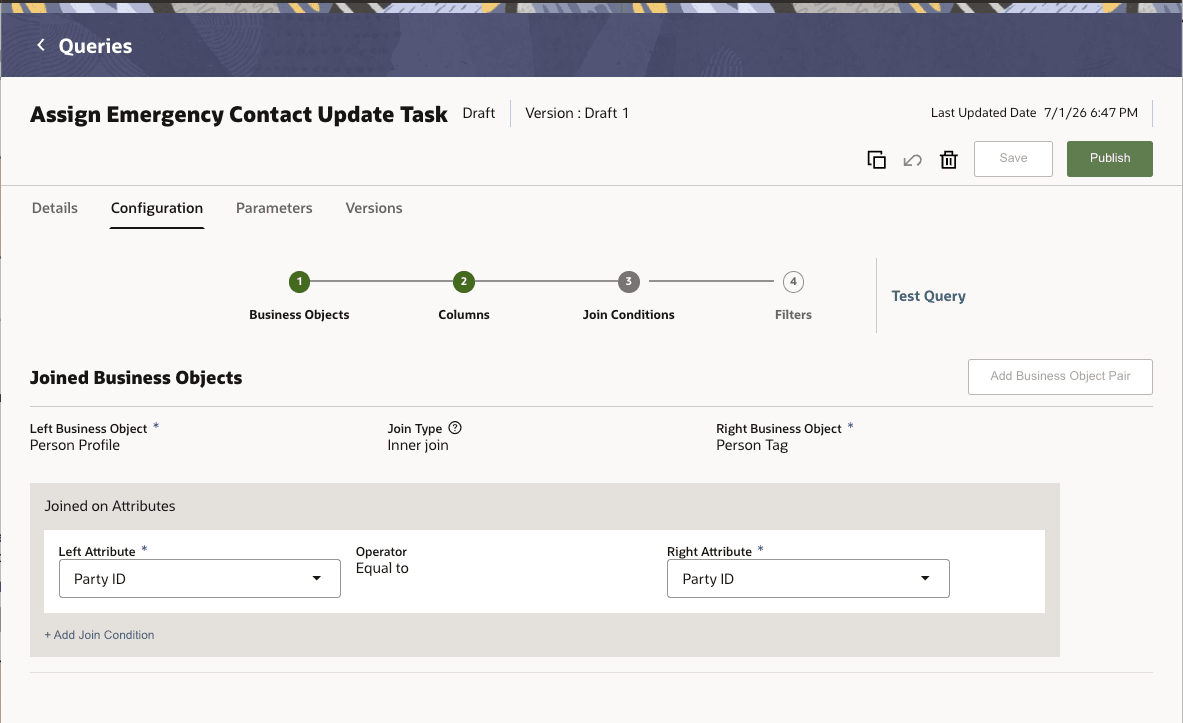Click the Draft status label
The image size is (1183, 723).
[478, 113]
